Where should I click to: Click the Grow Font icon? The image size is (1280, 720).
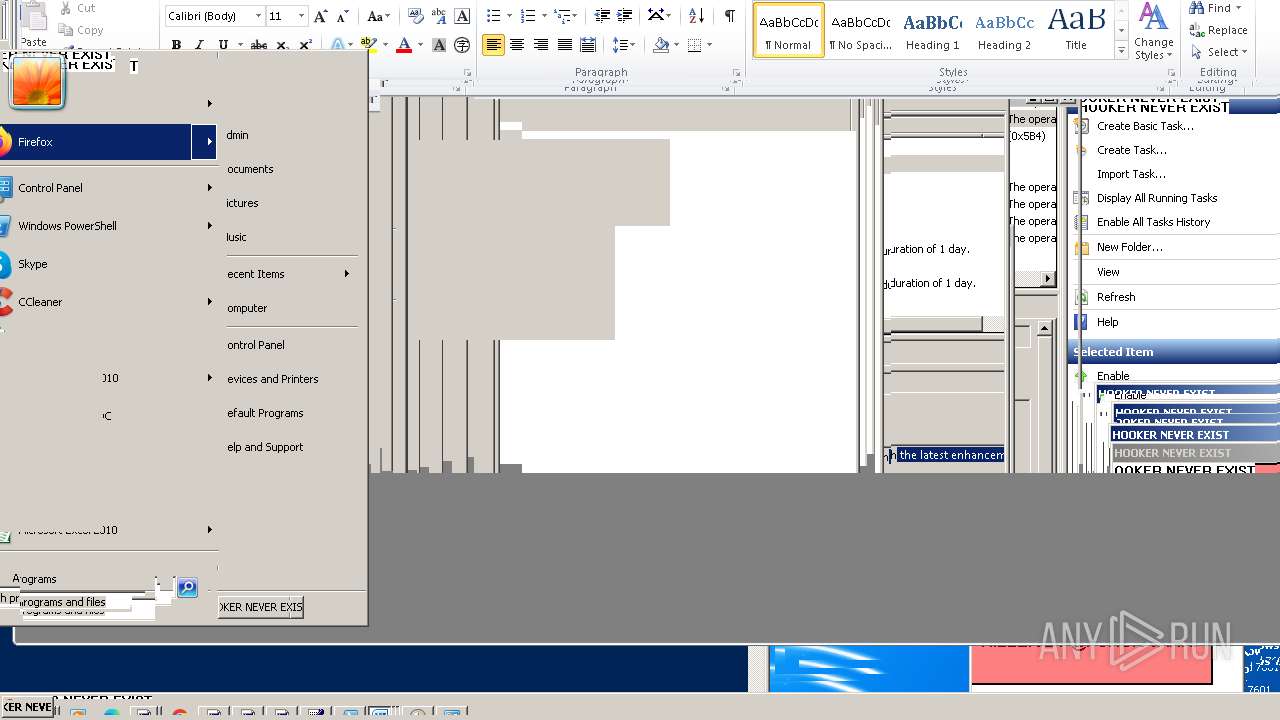pyautogui.click(x=320, y=16)
